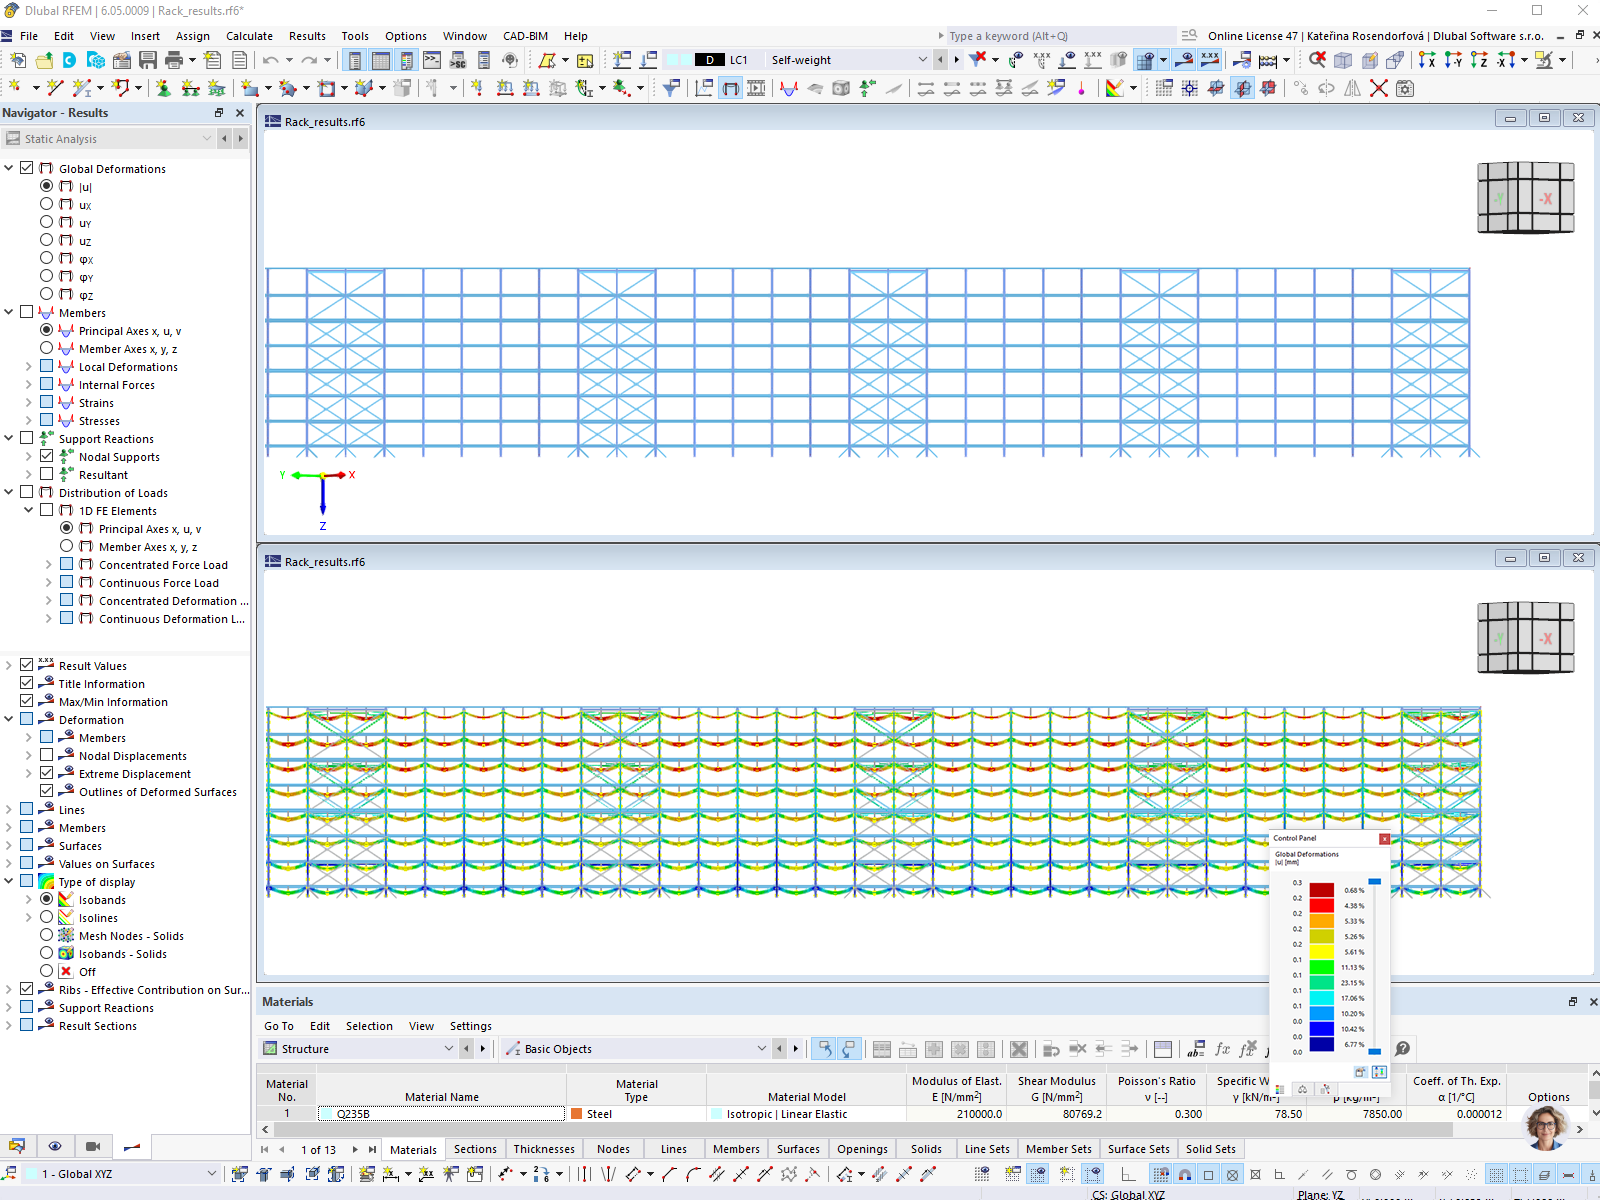Click the view in -X direction icon
1600x1200 pixels.
click(1506, 59)
